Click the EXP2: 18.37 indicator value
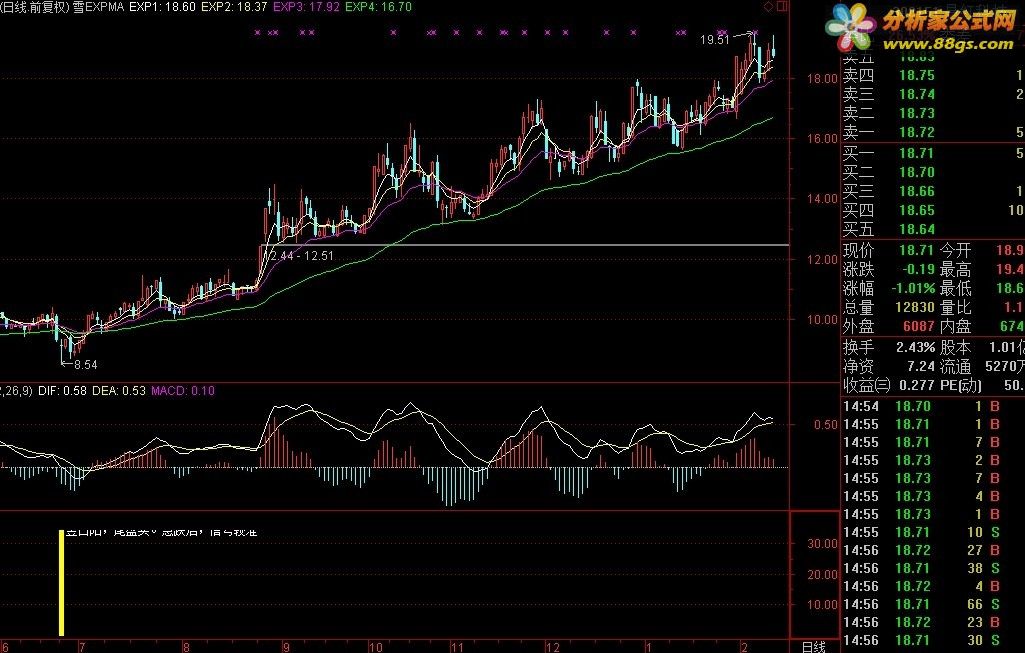Image resolution: width=1025 pixels, height=653 pixels. 234,7
